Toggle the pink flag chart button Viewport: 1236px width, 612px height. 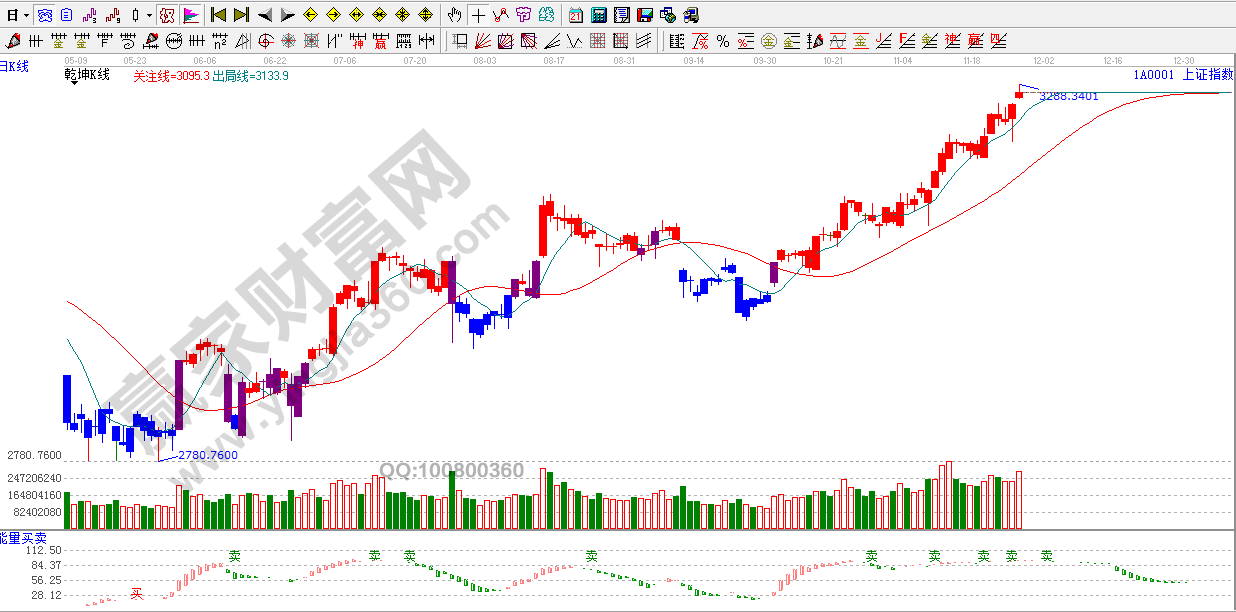[x=191, y=15]
